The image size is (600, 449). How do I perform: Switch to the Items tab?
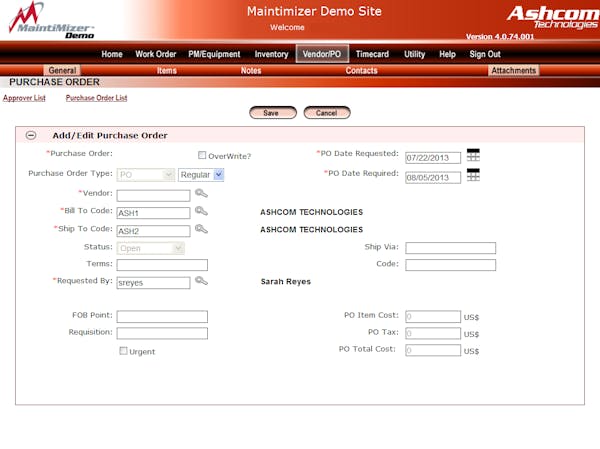[166, 70]
